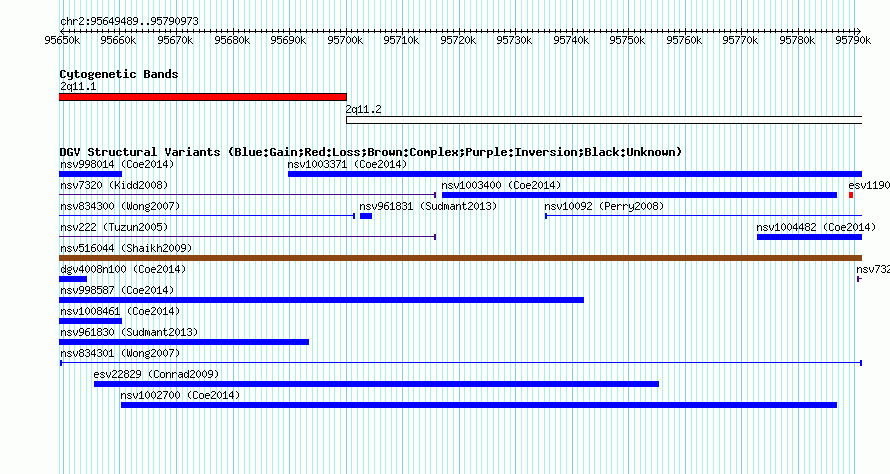Click the 95720k ruler tick label
Viewport: 890px width, 474px height.
coord(458,40)
